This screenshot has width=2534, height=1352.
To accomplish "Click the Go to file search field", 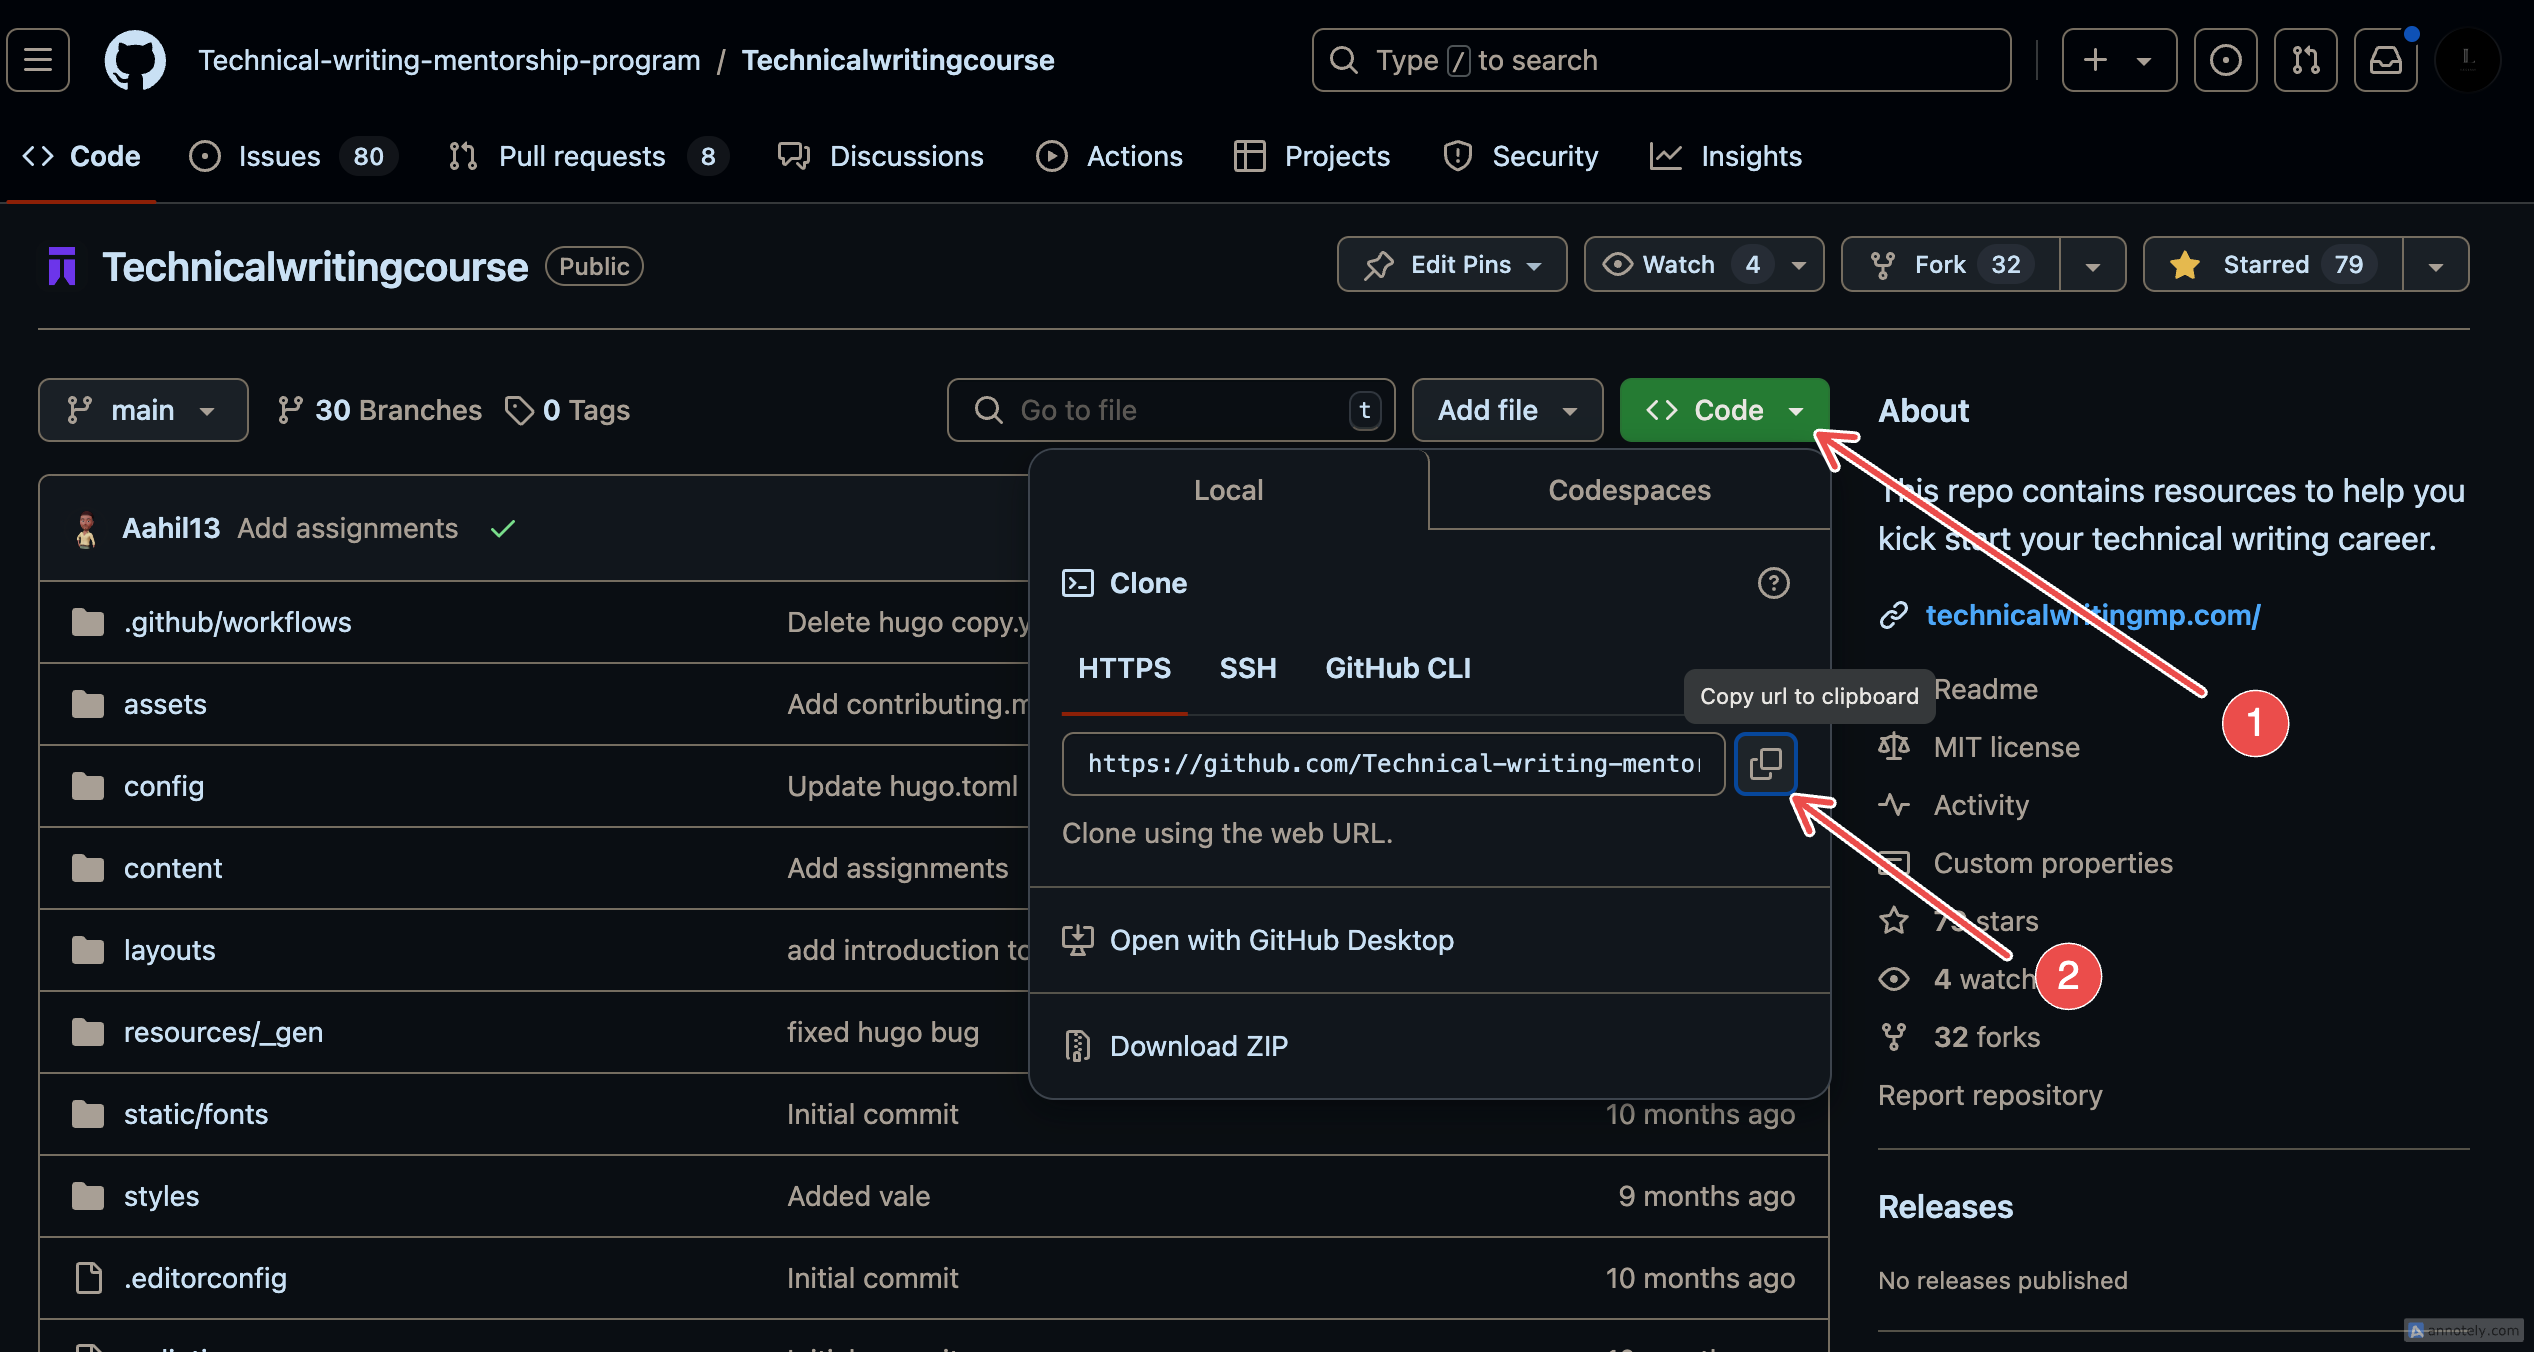I will [1171, 410].
